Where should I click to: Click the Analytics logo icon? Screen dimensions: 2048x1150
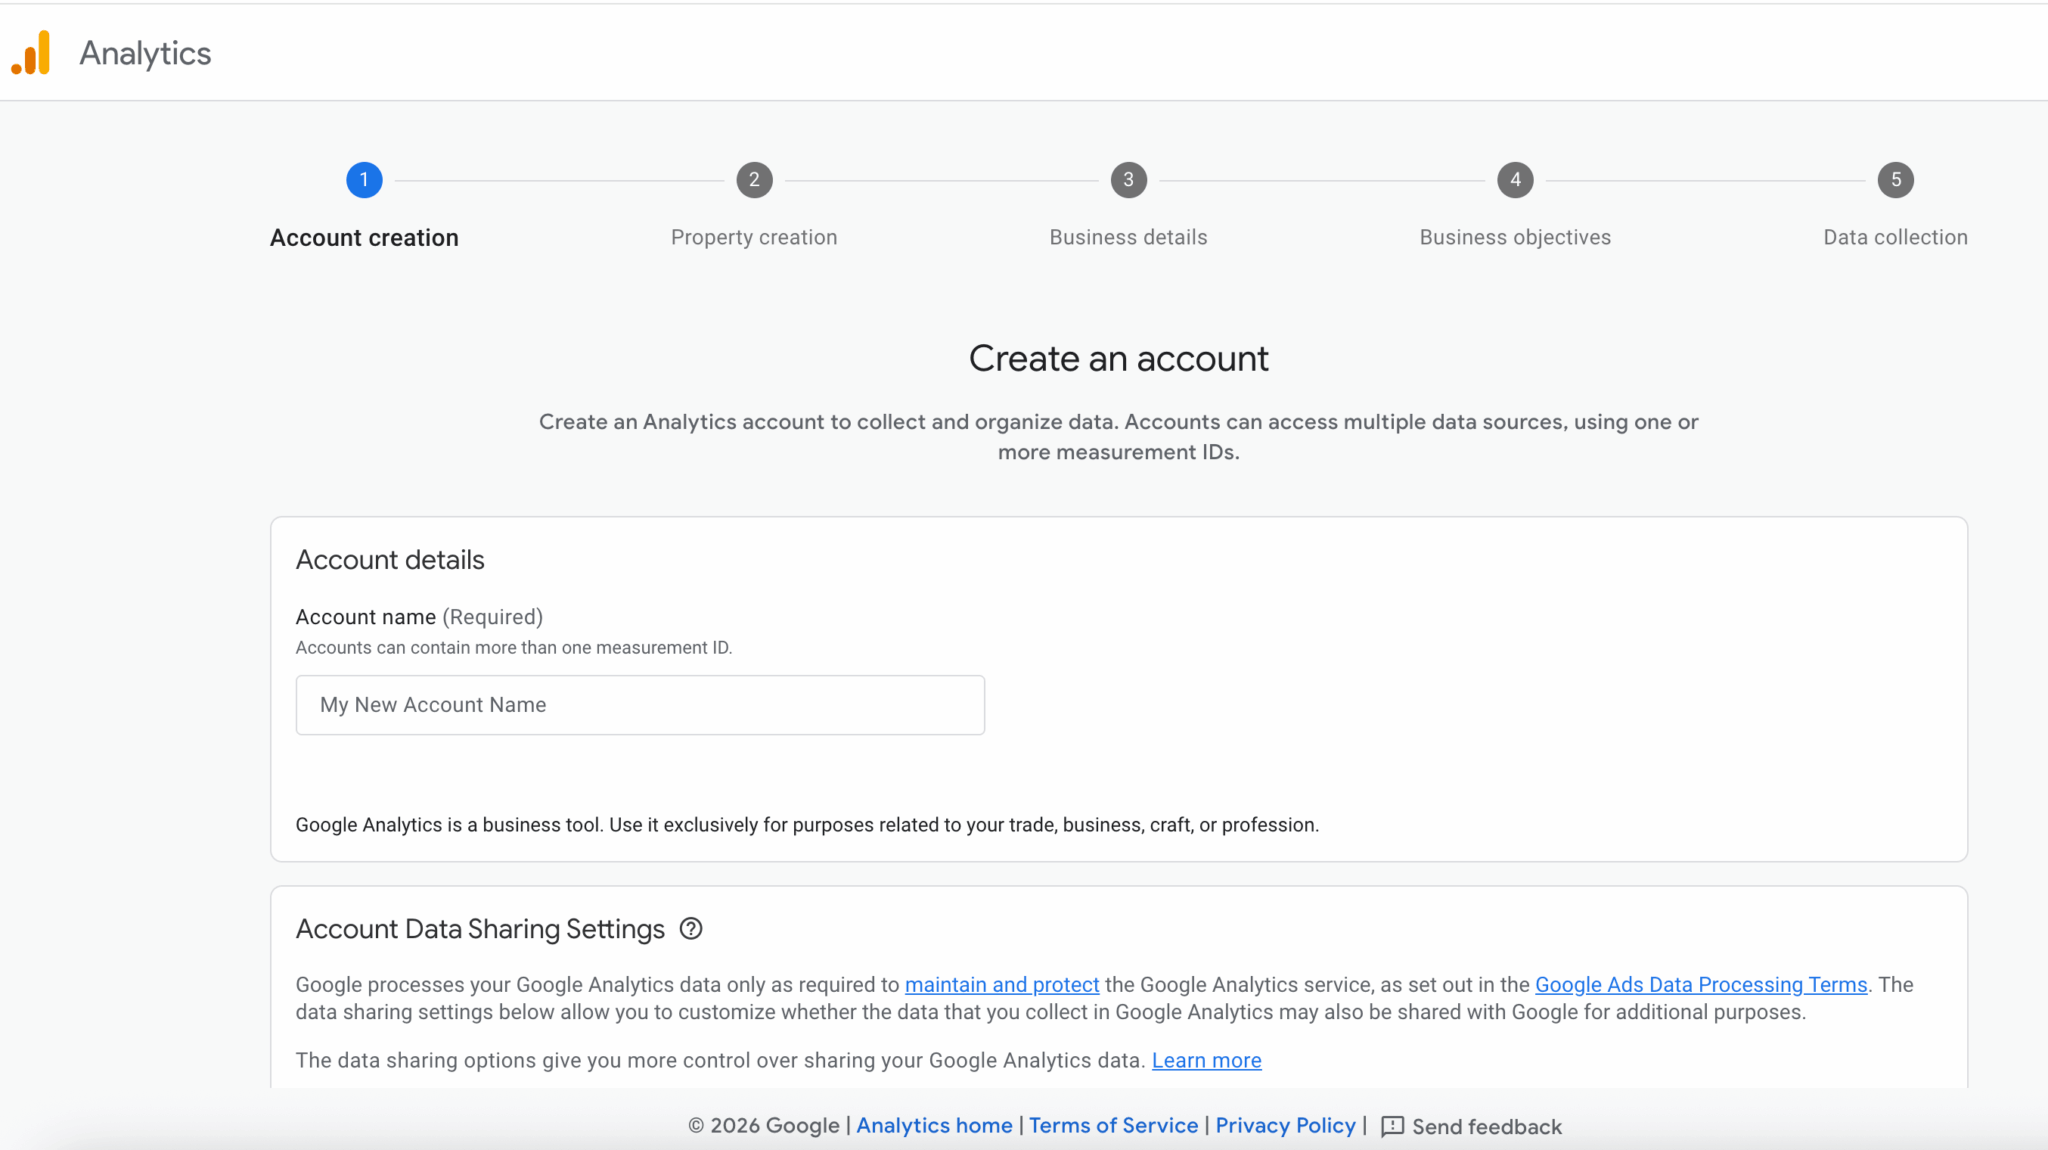[31, 52]
